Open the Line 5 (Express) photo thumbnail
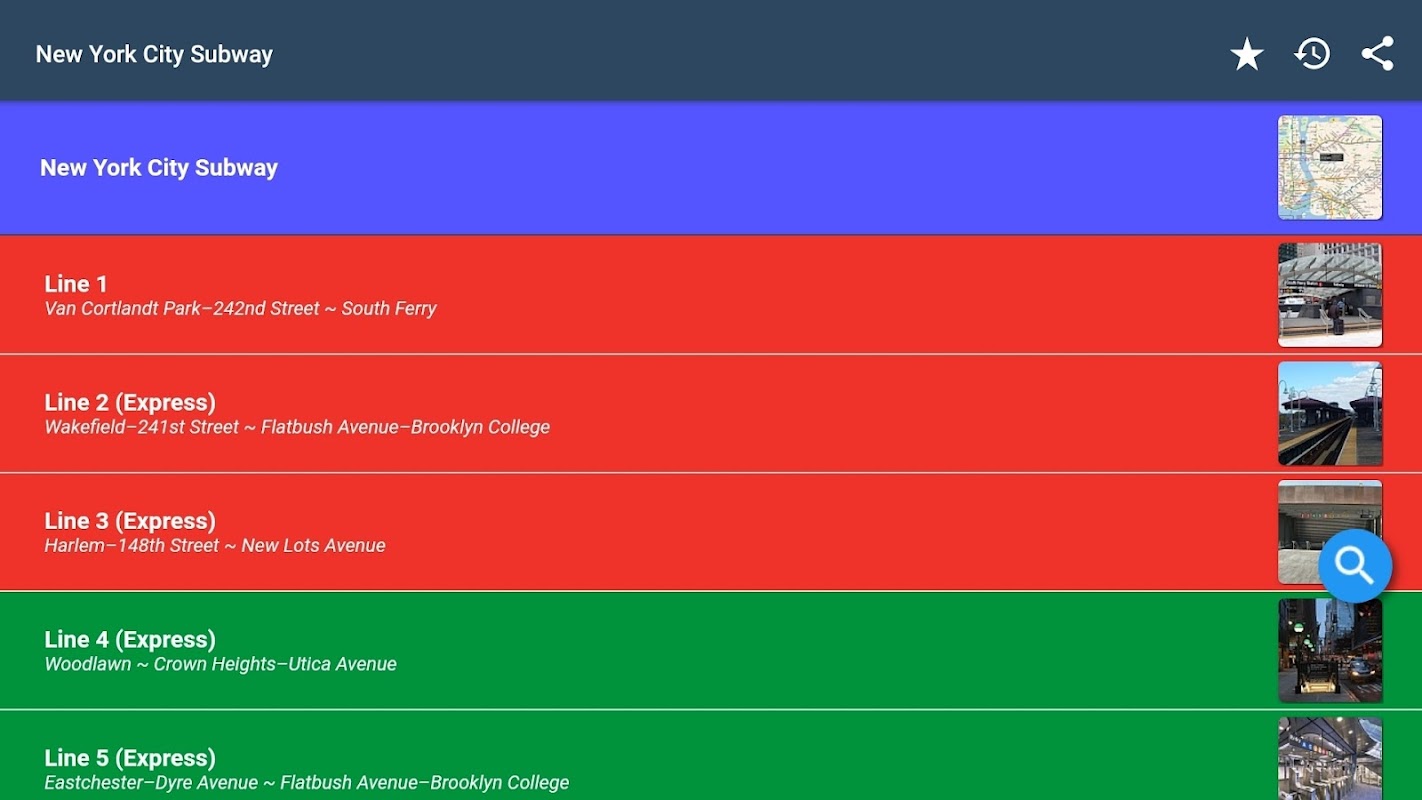This screenshot has height=800, width=1422. (x=1330, y=758)
